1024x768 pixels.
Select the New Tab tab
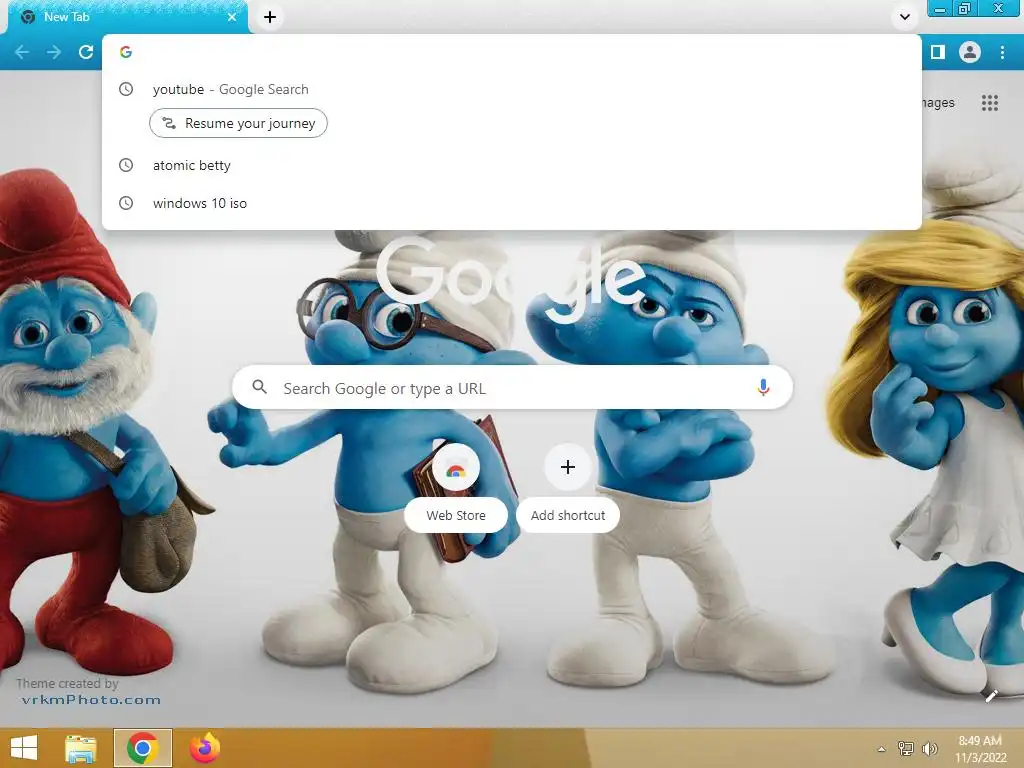click(x=127, y=17)
